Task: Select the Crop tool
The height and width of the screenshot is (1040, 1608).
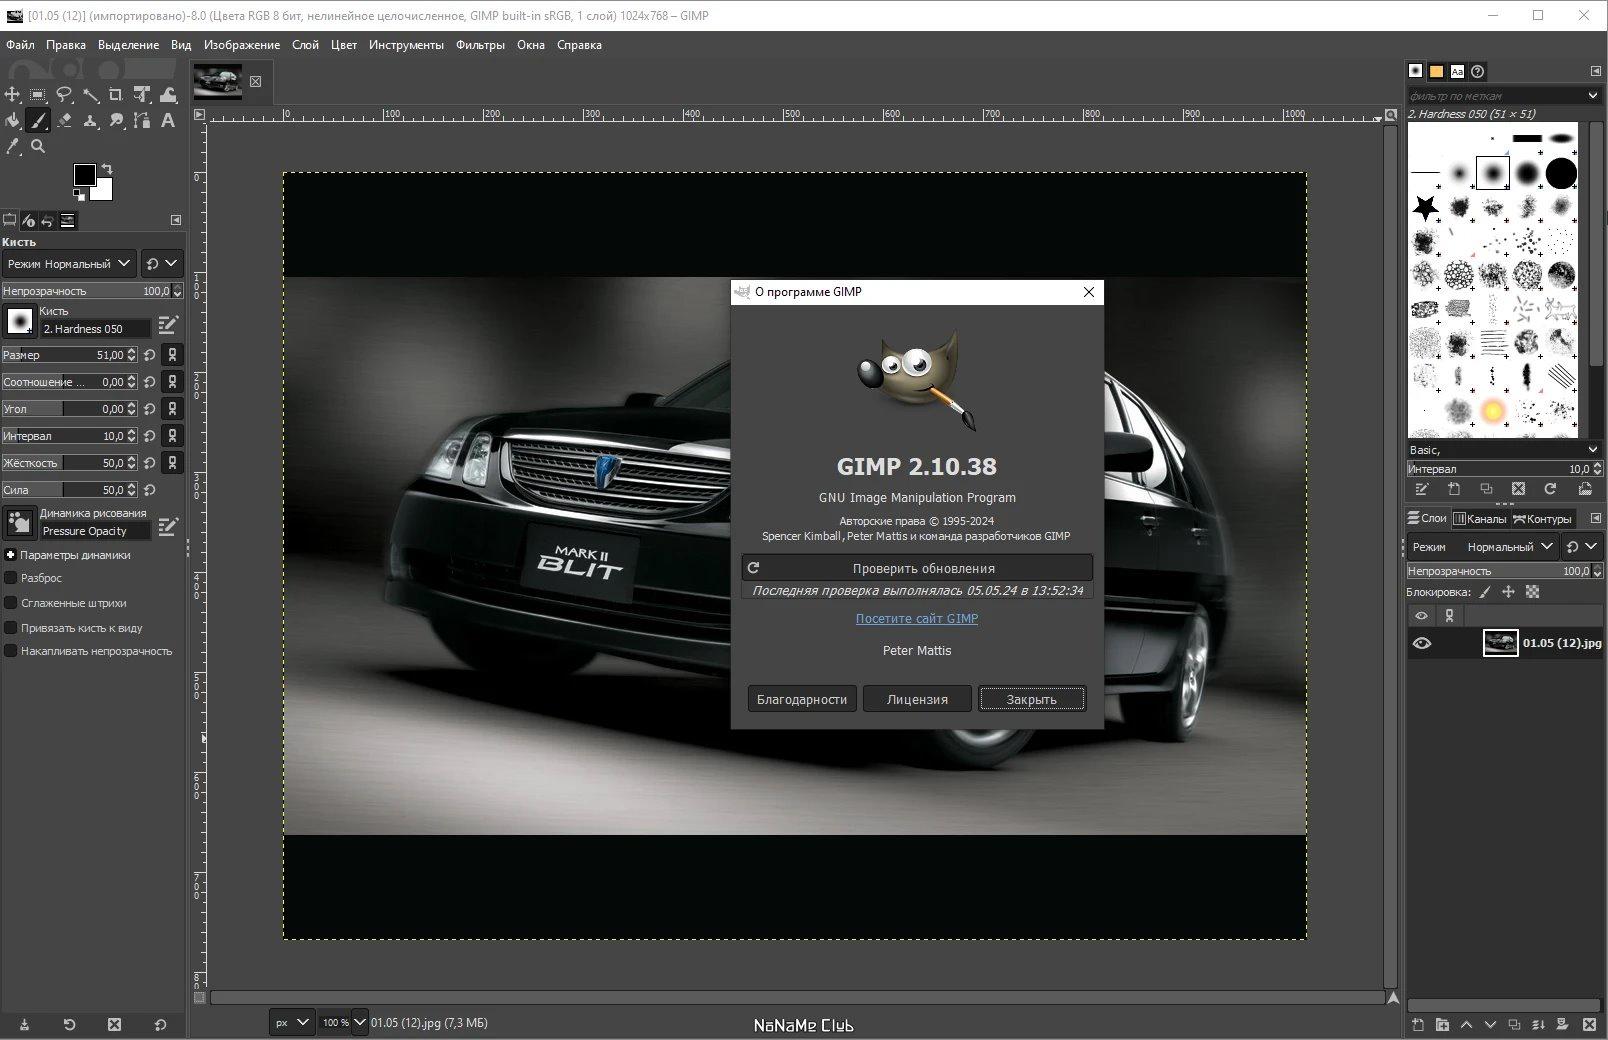Action: [x=116, y=95]
